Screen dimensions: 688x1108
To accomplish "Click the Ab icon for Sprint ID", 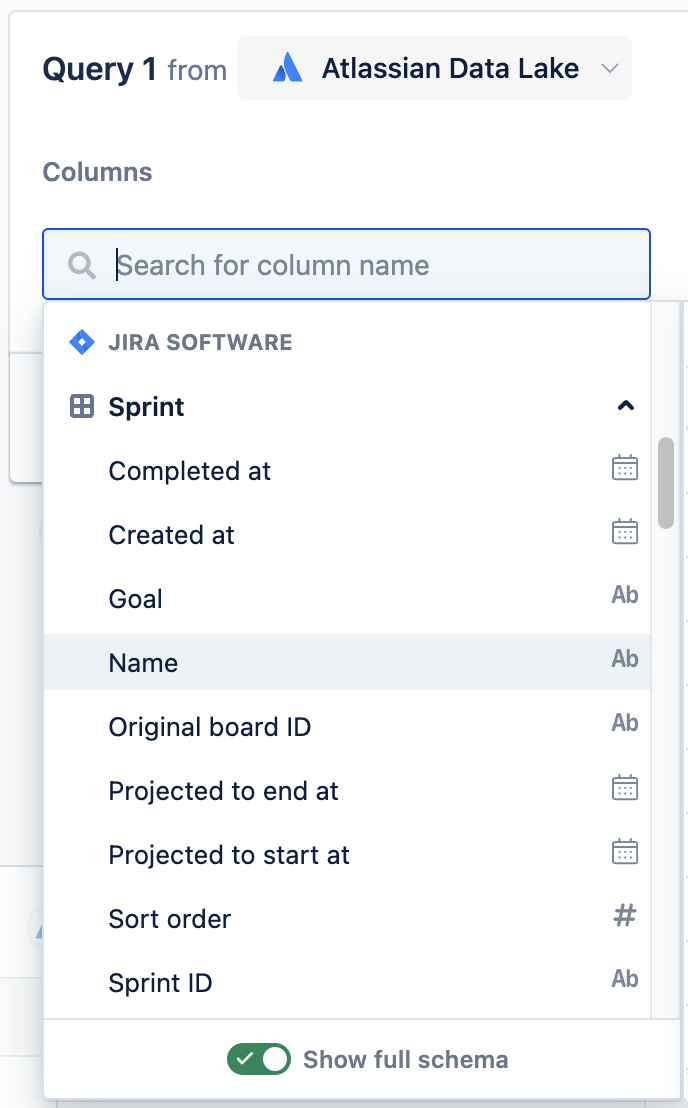I will point(624,979).
